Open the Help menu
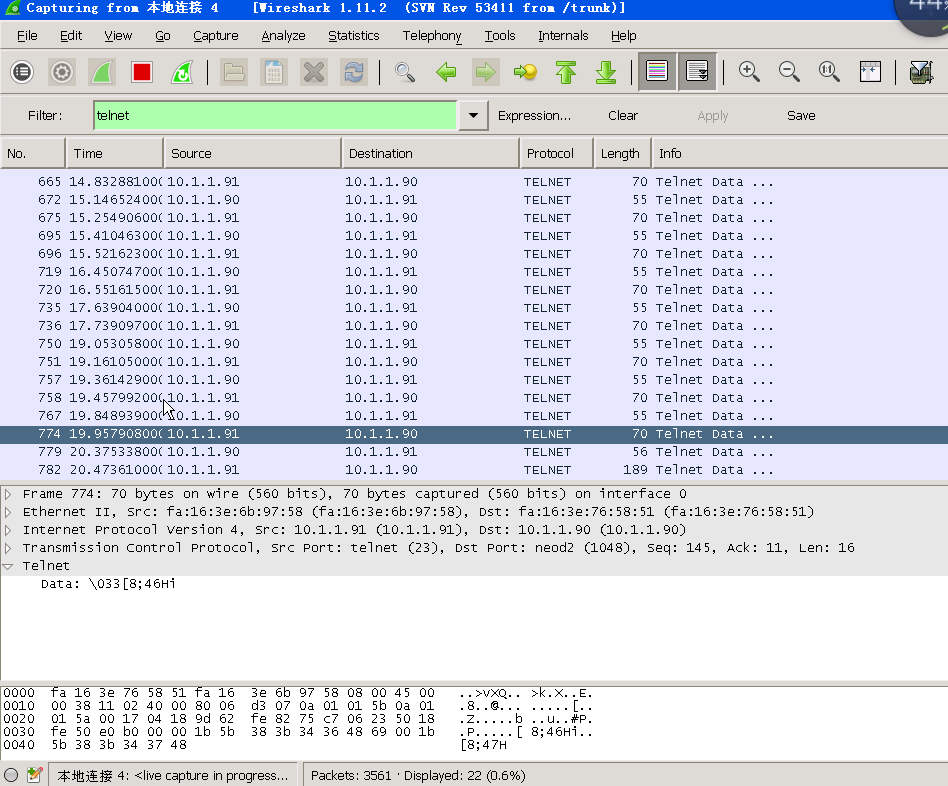 point(623,36)
